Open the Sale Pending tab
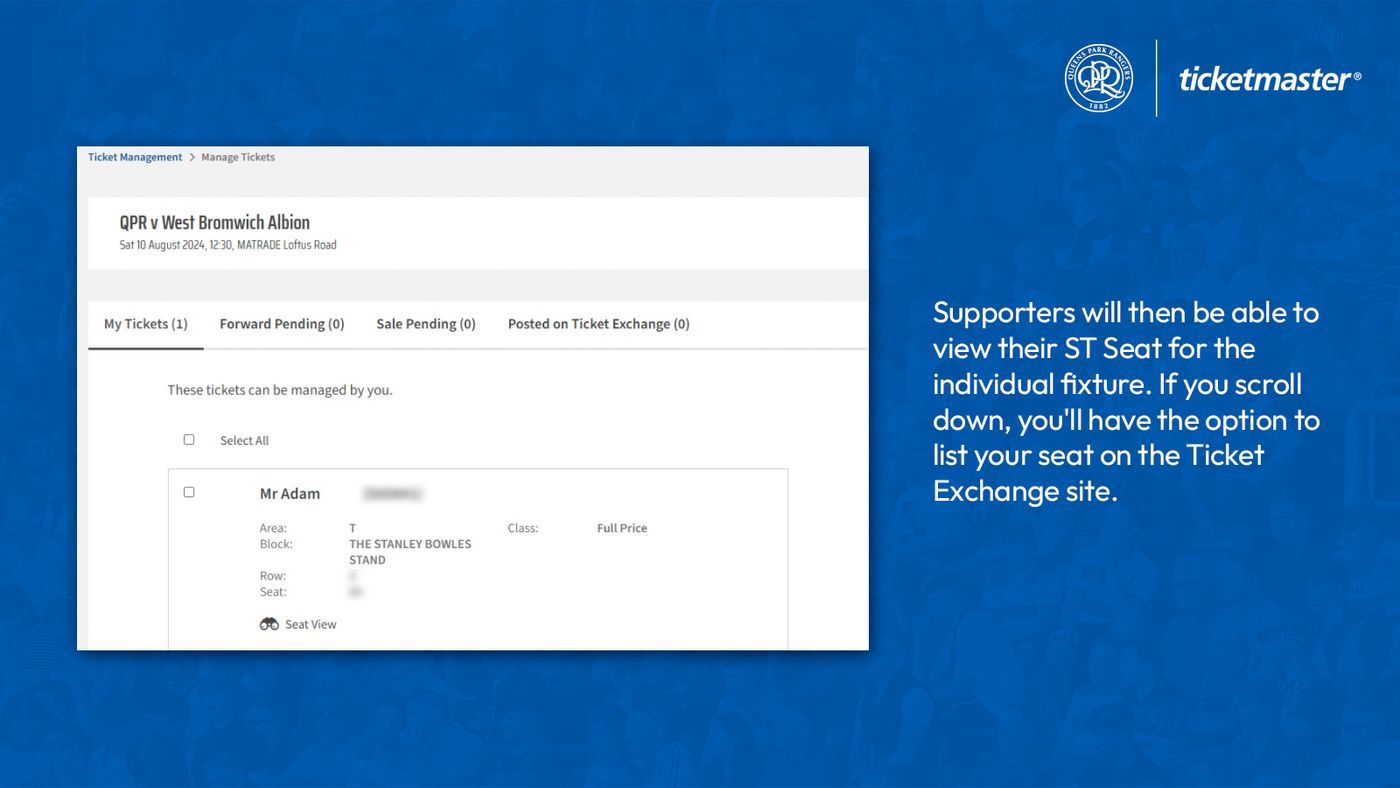1400x788 pixels. pyautogui.click(x=425, y=323)
